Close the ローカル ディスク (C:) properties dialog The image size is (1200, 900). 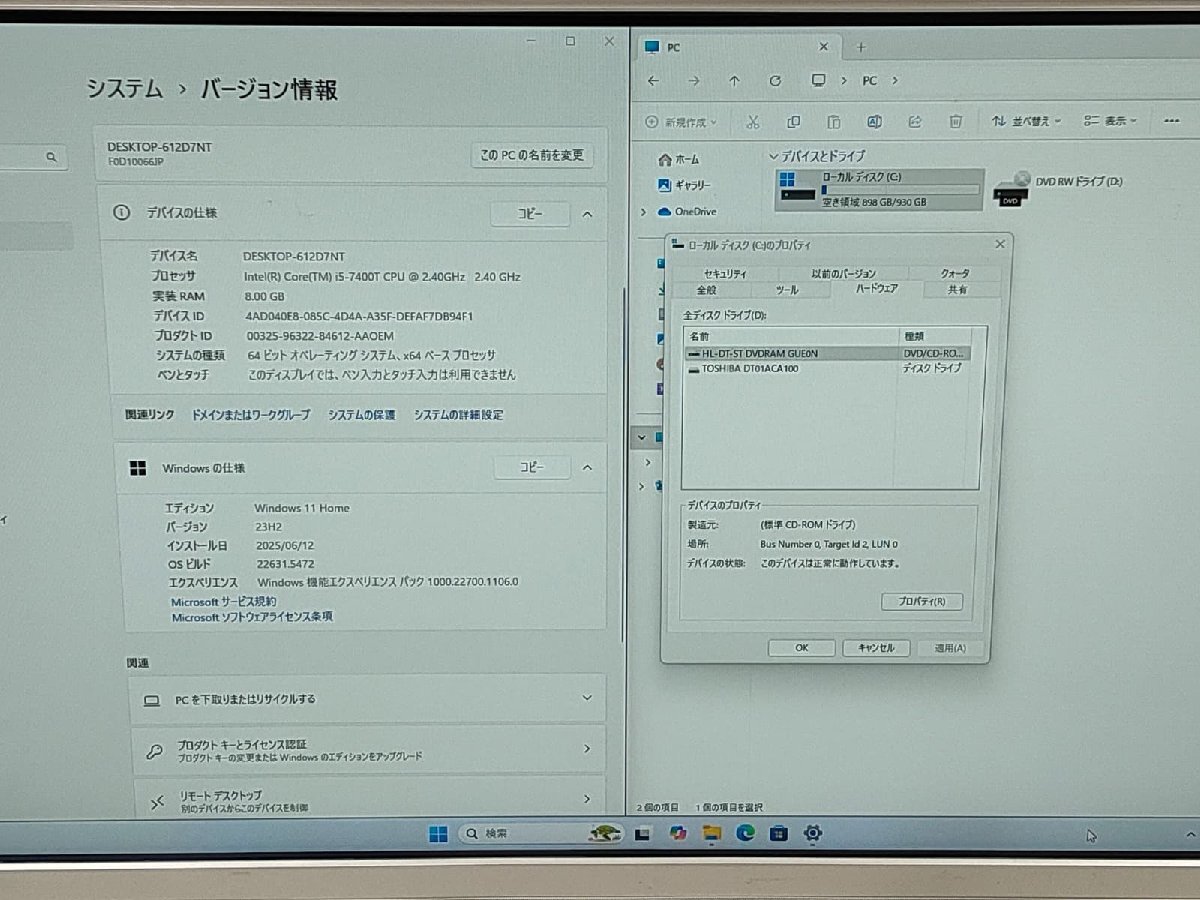tap(1000, 244)
